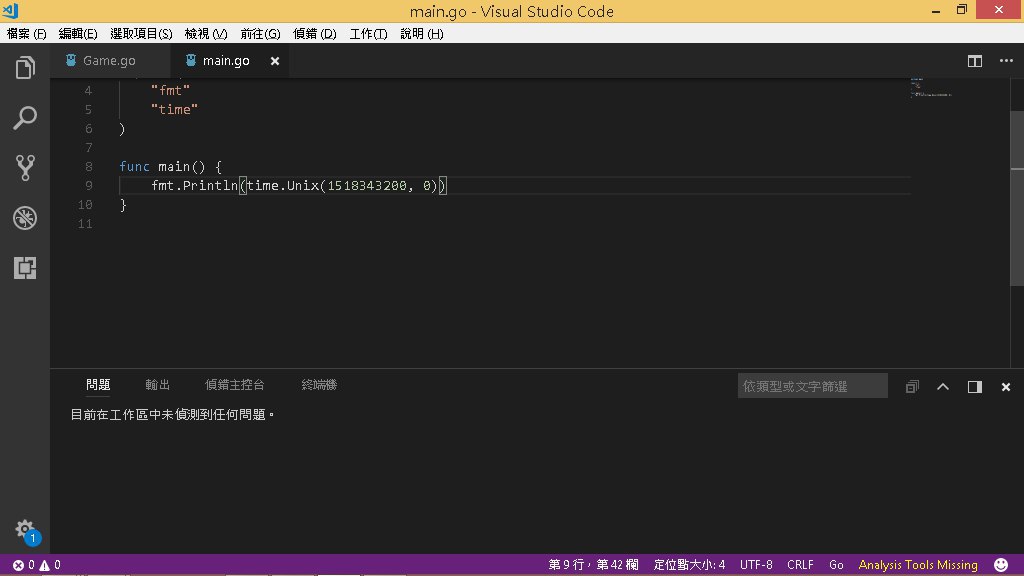Viewport: 1024px width, 576px height.
Task: Open the Explorer view in activity bar
Action: 25,67
